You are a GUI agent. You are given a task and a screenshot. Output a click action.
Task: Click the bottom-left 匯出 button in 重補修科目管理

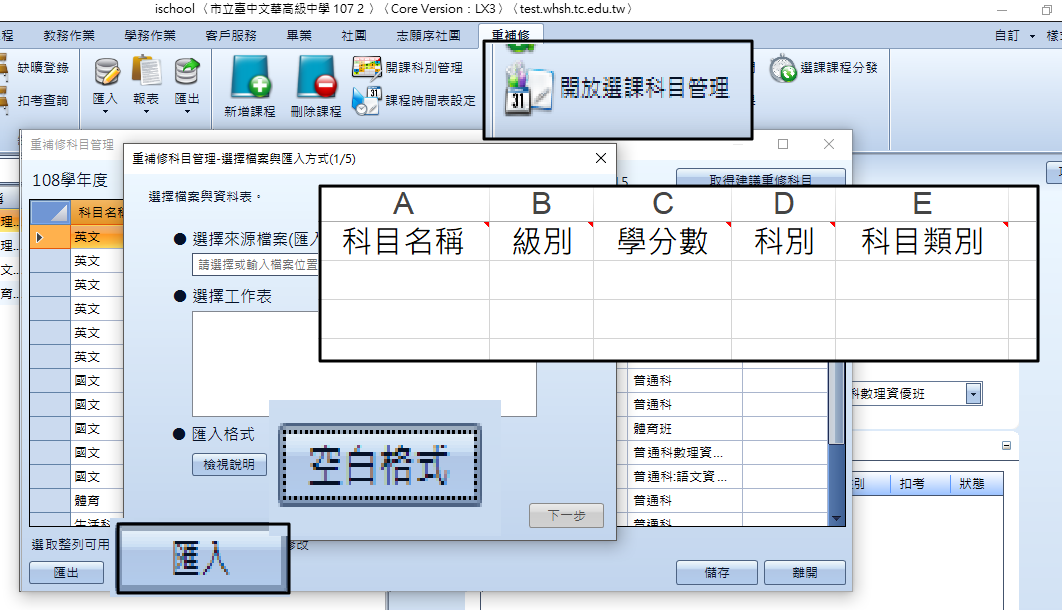66,572
